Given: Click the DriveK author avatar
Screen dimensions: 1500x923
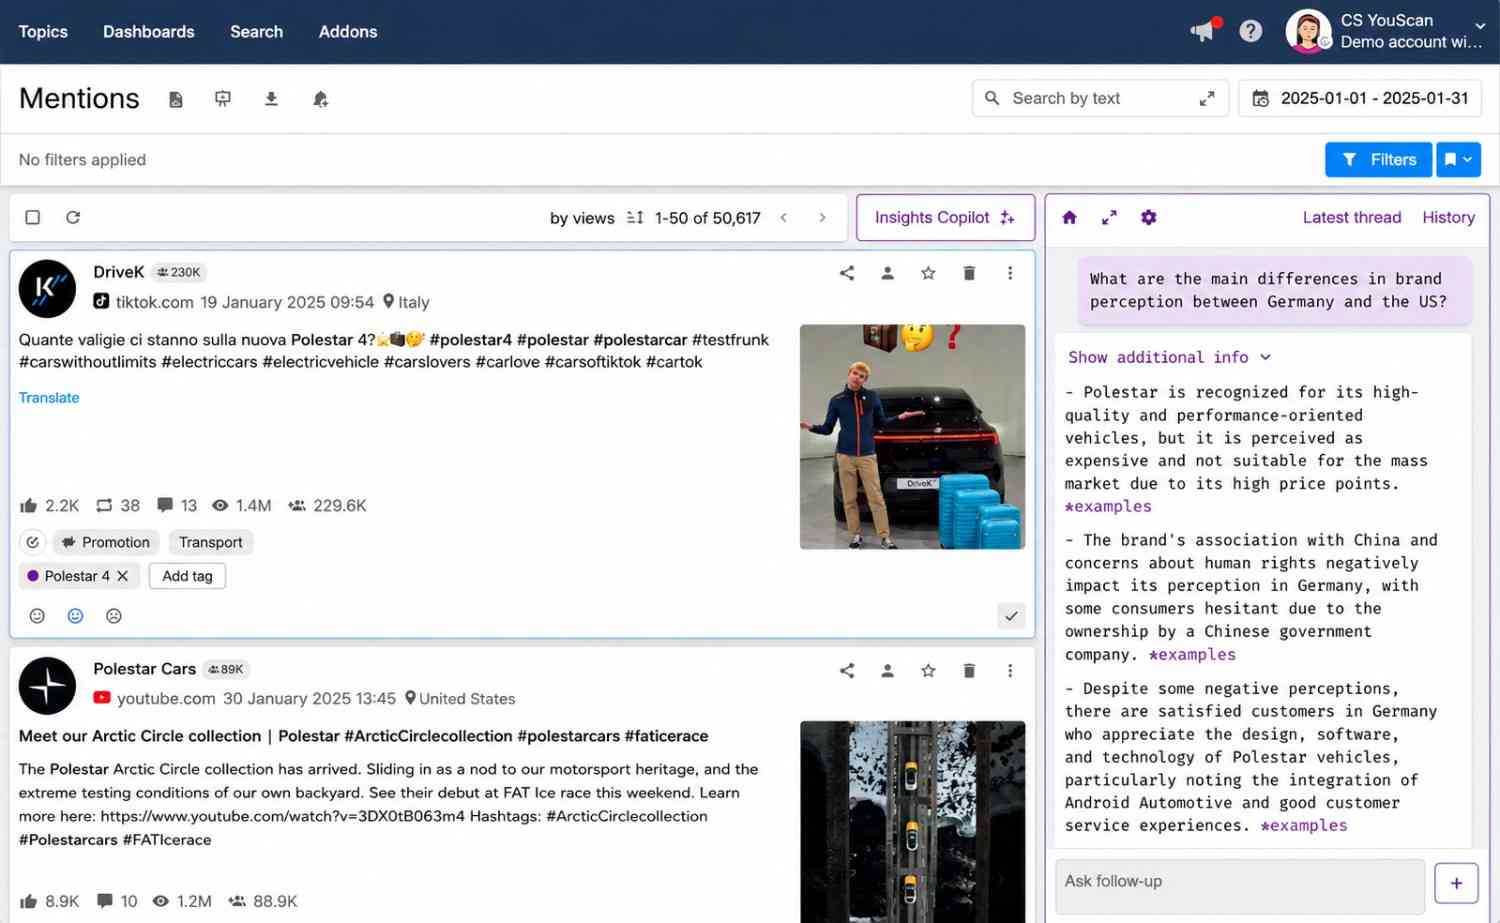Looking at the screenshot, I should coord(47,288).
